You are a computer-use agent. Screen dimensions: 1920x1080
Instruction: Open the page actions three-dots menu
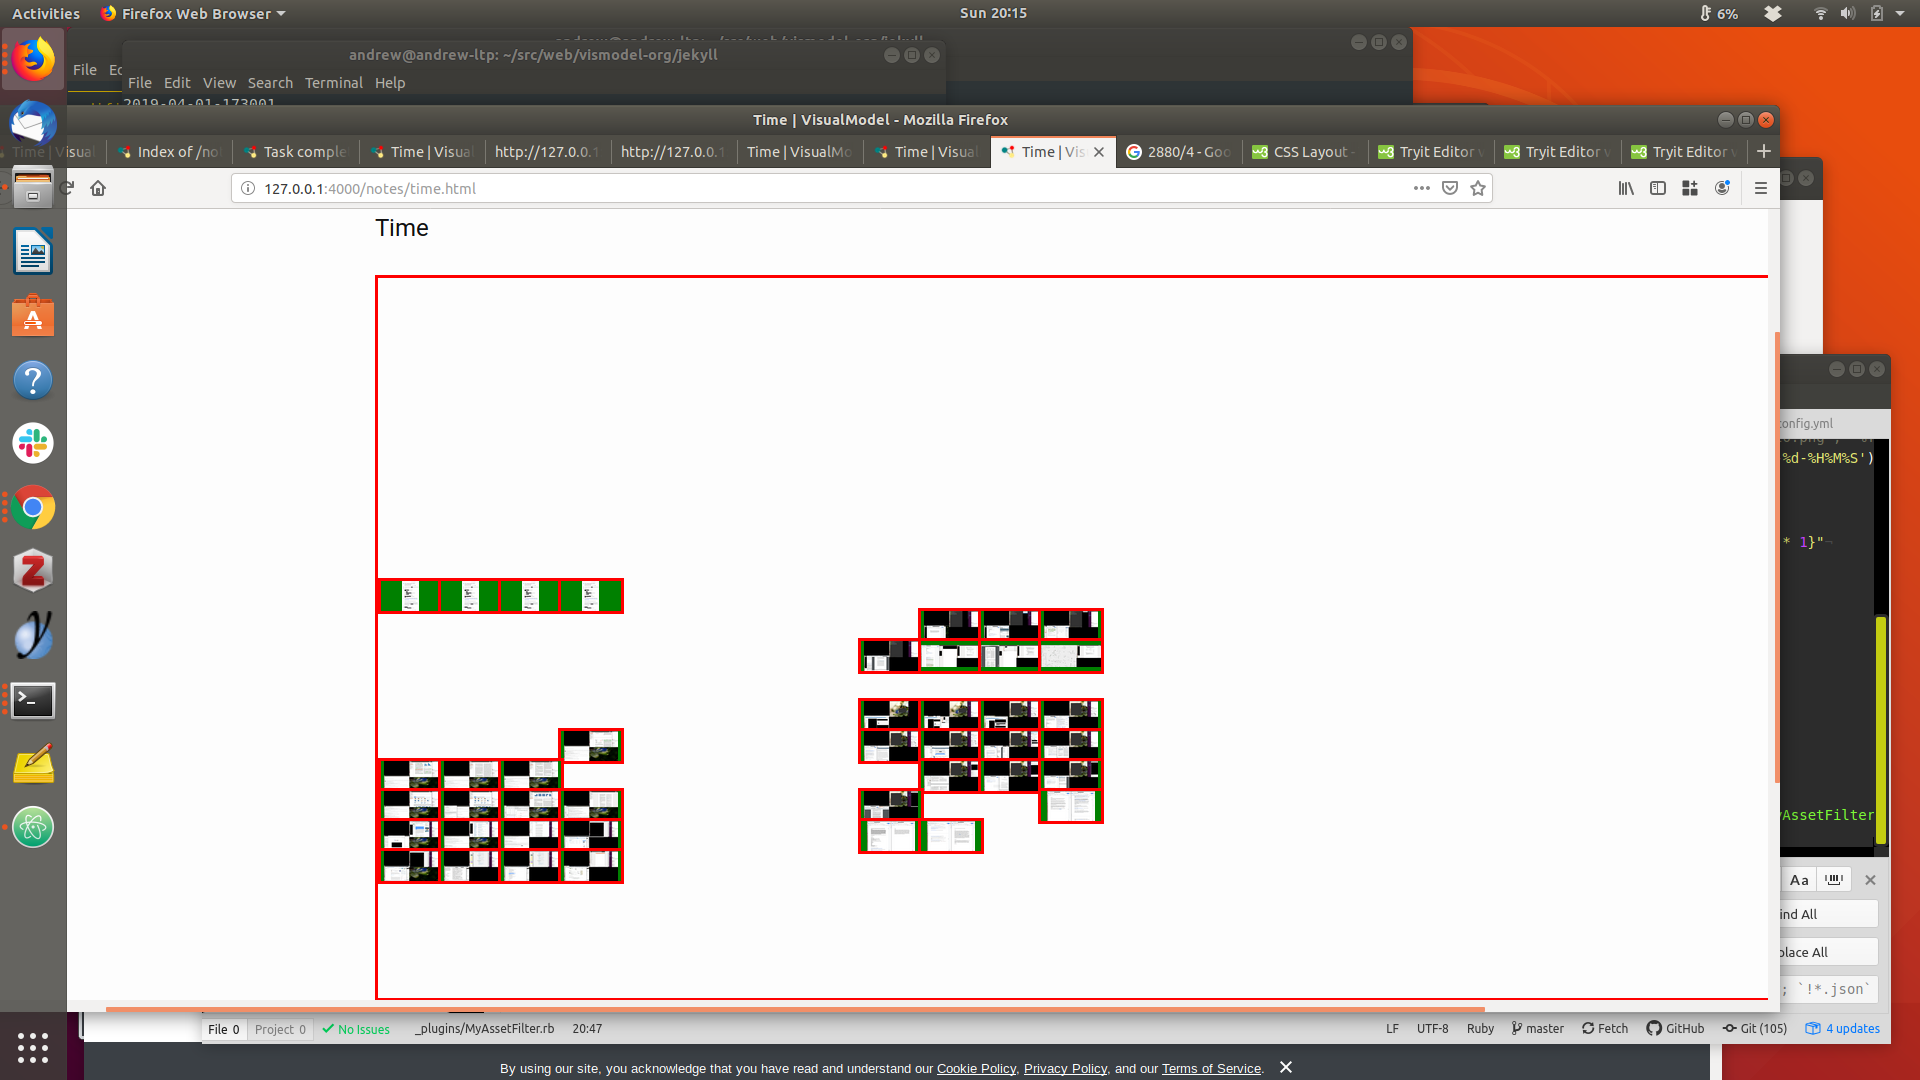point(1421,188)
